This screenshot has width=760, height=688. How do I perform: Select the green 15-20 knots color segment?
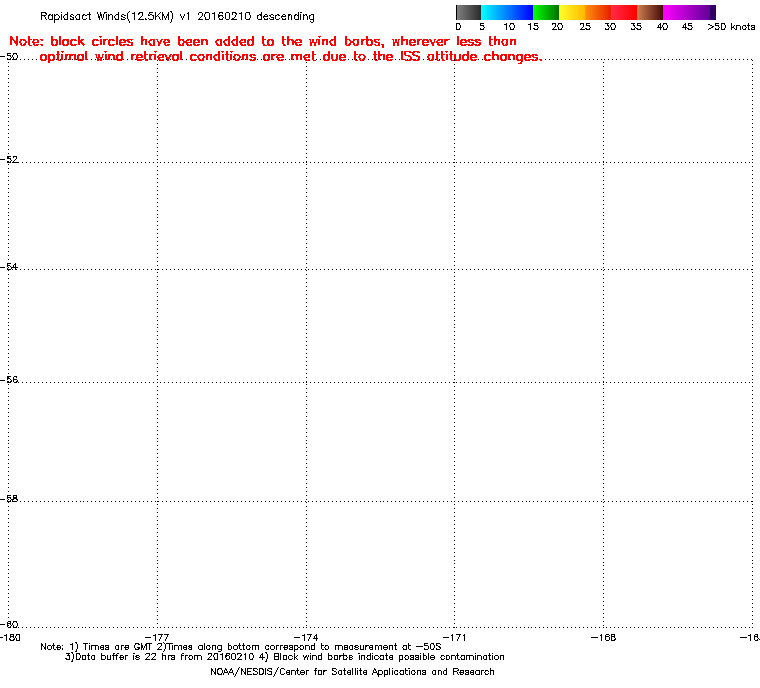click(x=546, y=13)
